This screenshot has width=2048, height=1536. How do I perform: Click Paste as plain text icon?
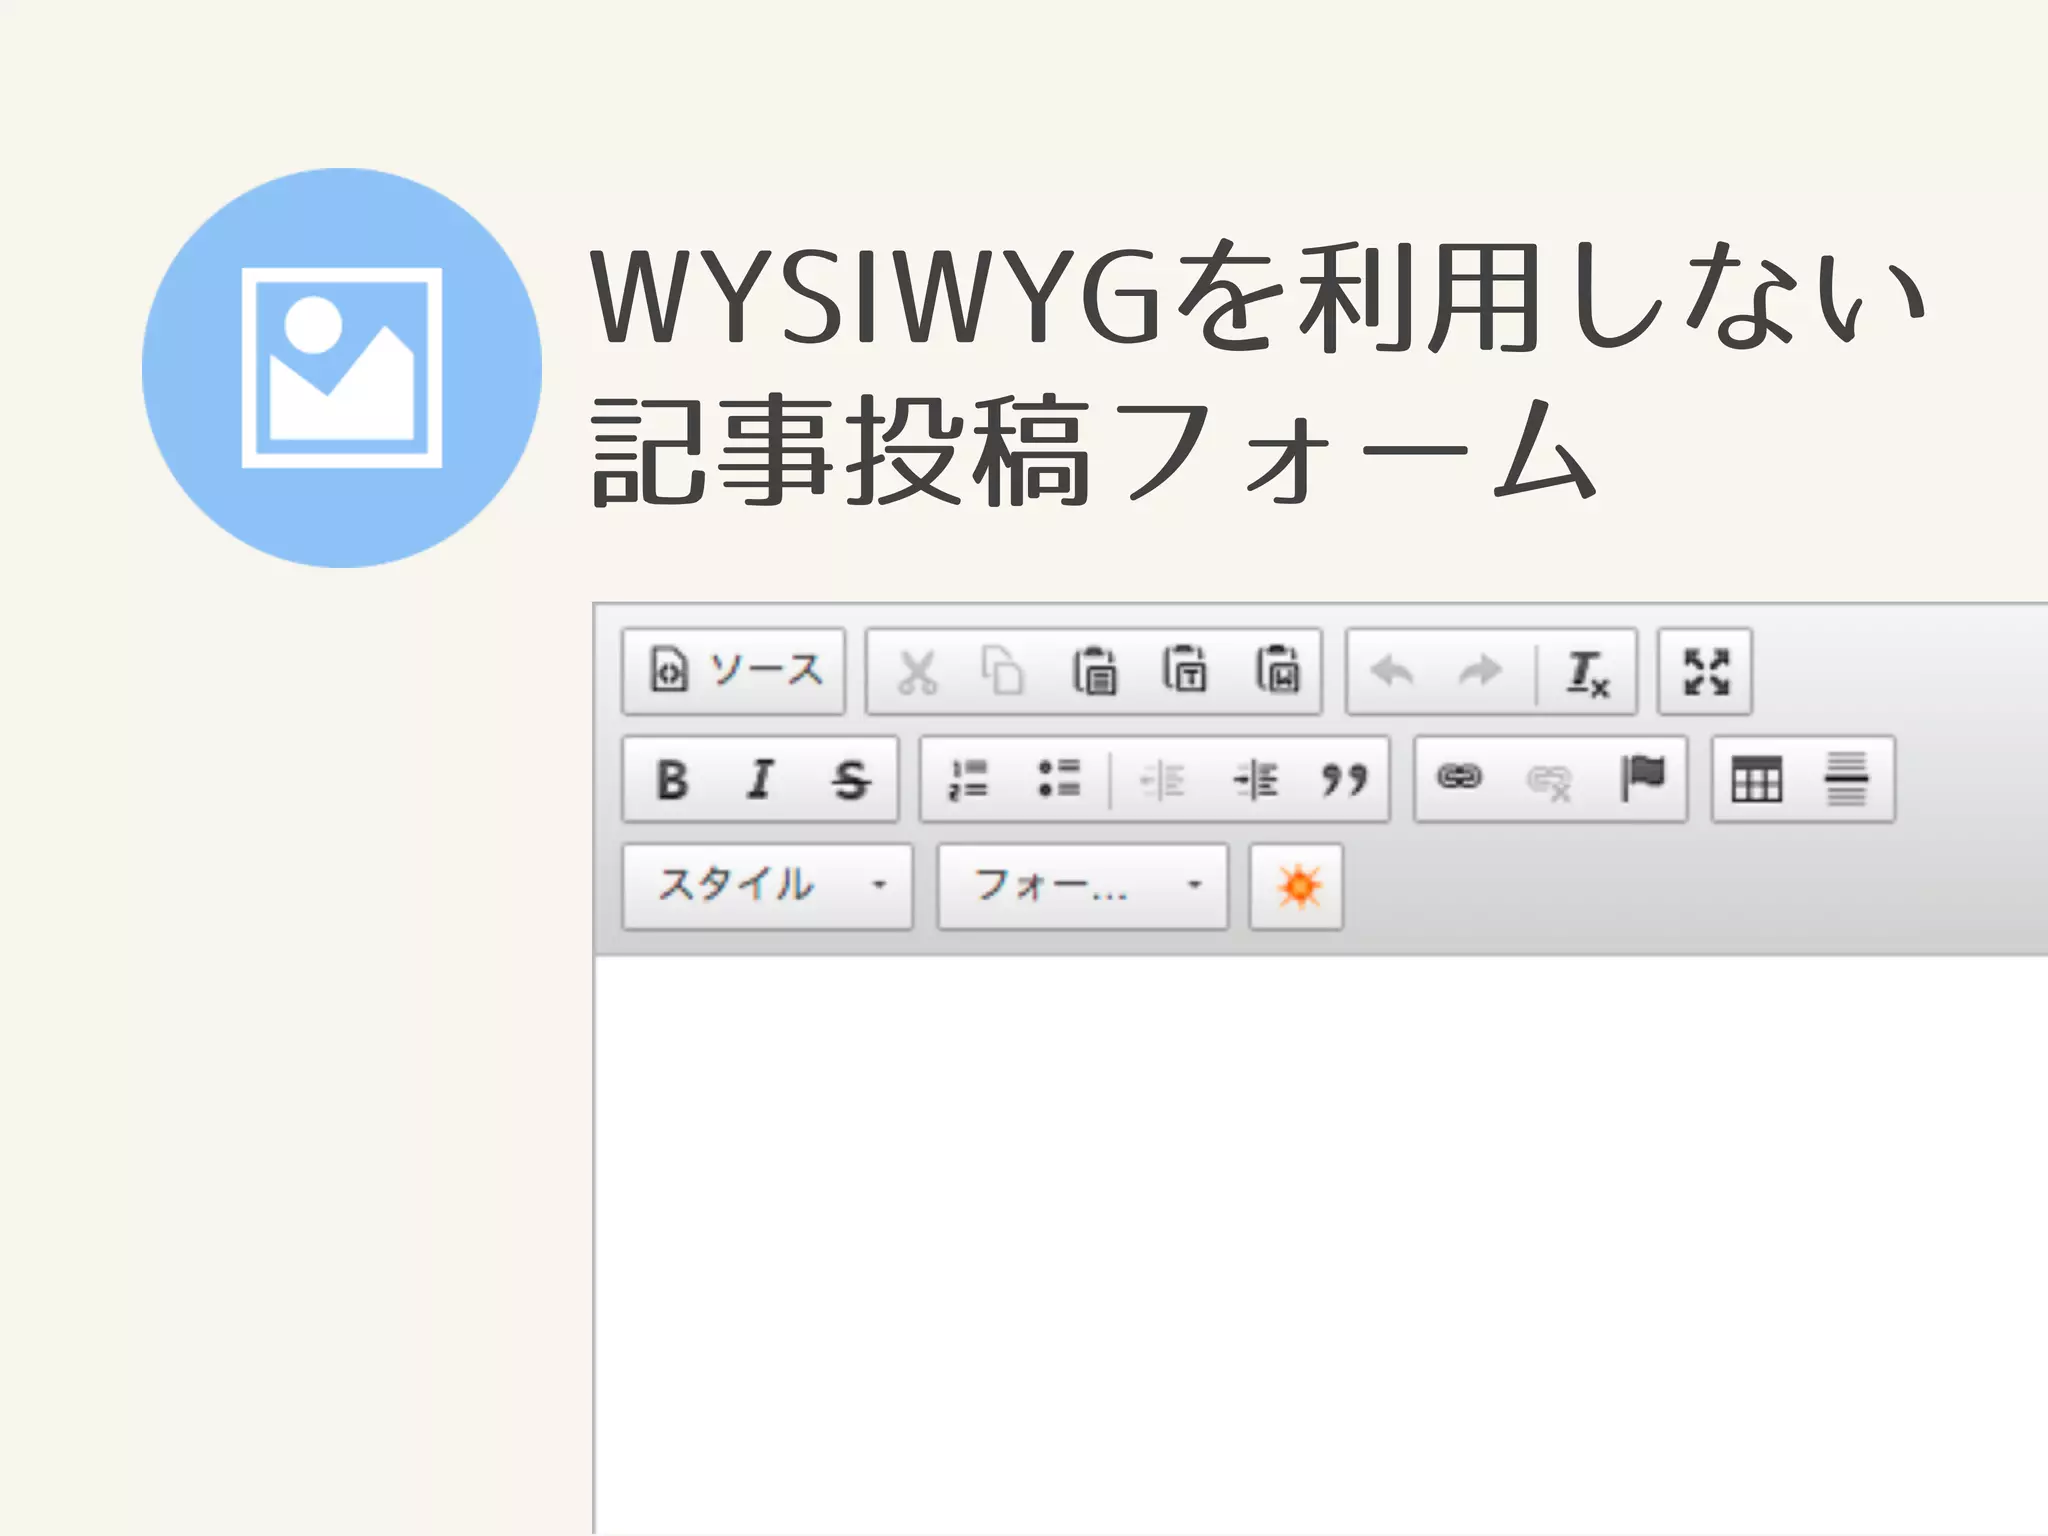click(x=1185, y=671)
